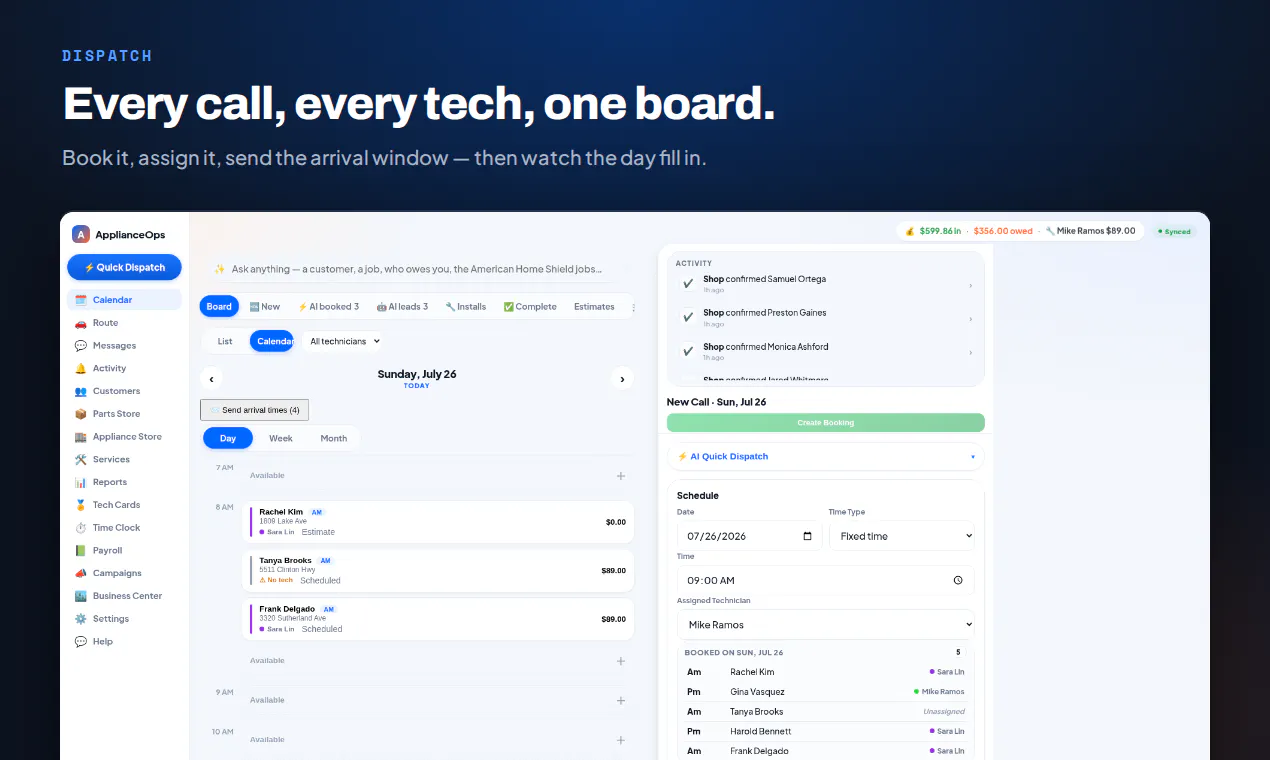Open Settings gear in sidebar

[124, 618]
